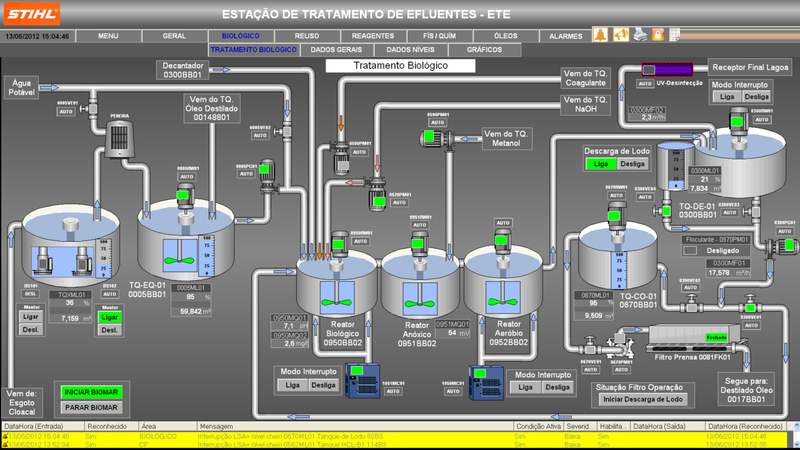Switch to DADOS GERAIS sub-tab
Image resolution: width=800 pixels, height=450 pixels.
click(x=336, y=50)
